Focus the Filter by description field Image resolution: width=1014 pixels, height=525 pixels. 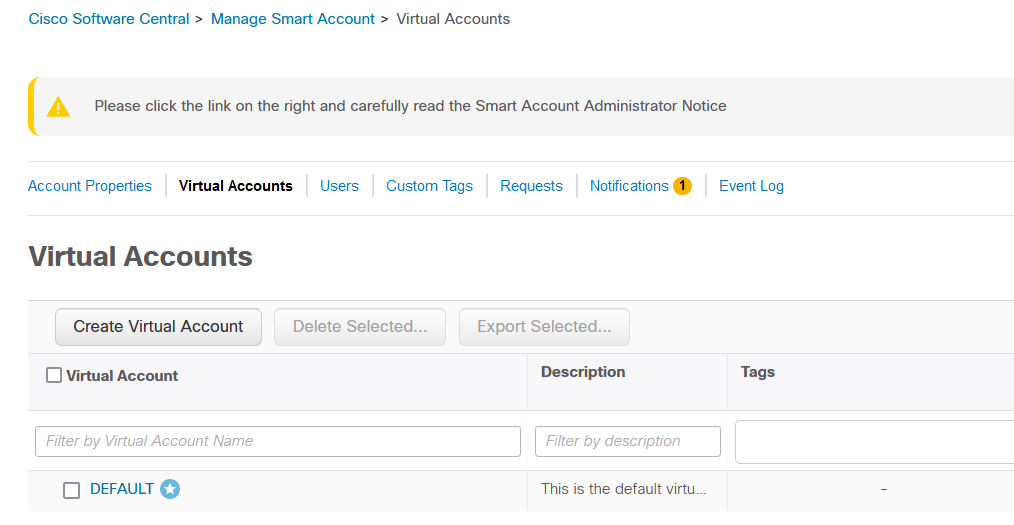628,441
